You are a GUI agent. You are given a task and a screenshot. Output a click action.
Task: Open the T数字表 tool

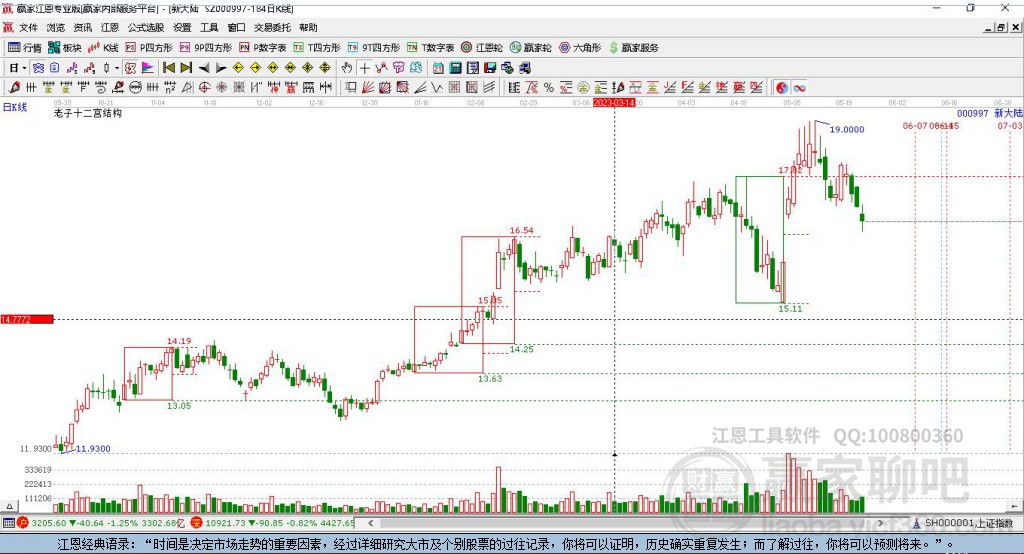click(x=430, y=48)
